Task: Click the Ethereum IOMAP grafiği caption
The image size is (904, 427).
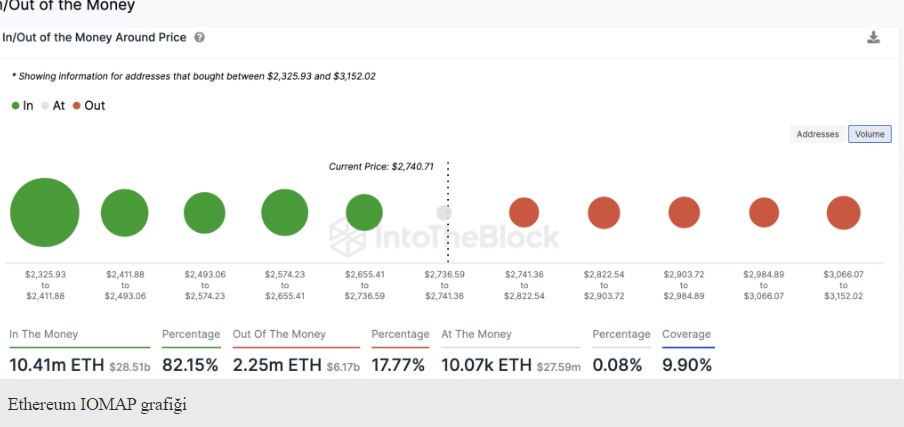Action: (x=97, y=405)
